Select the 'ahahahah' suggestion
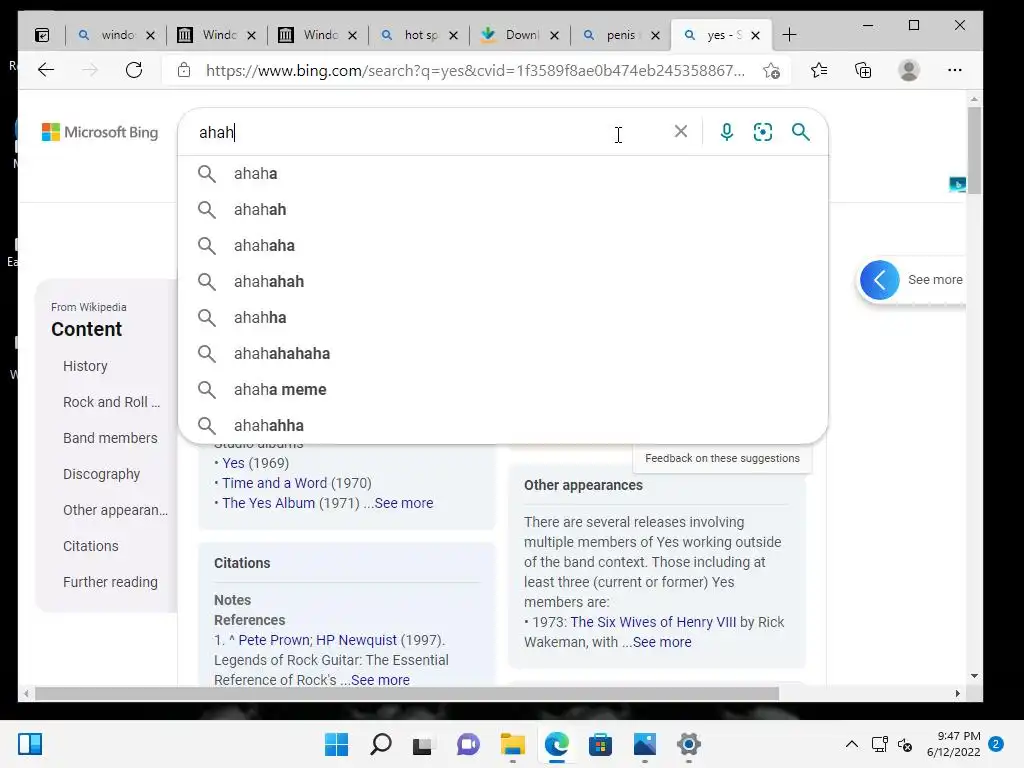 (503, 281)
